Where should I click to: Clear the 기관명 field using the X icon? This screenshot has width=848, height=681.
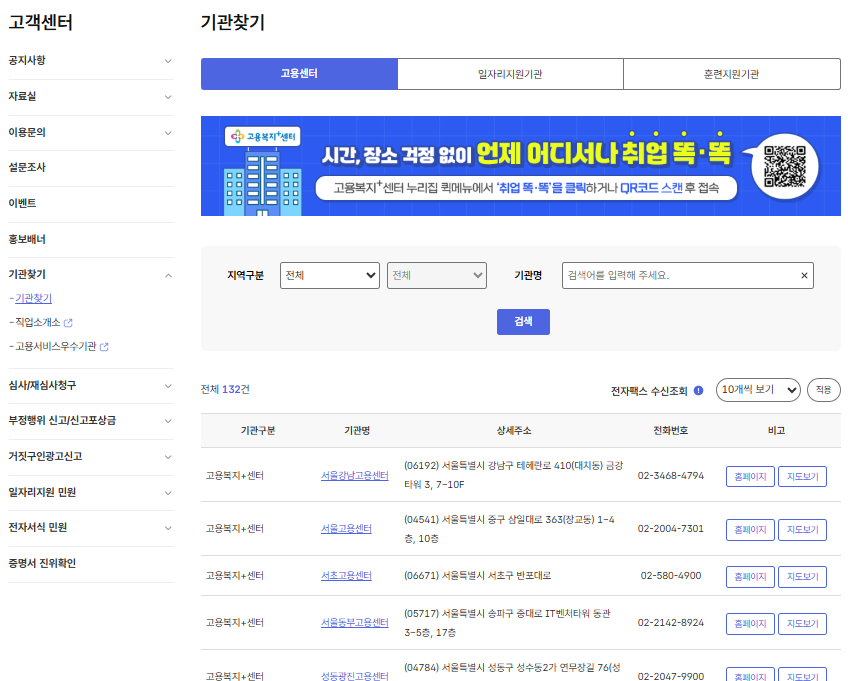[x=803, y=275]
